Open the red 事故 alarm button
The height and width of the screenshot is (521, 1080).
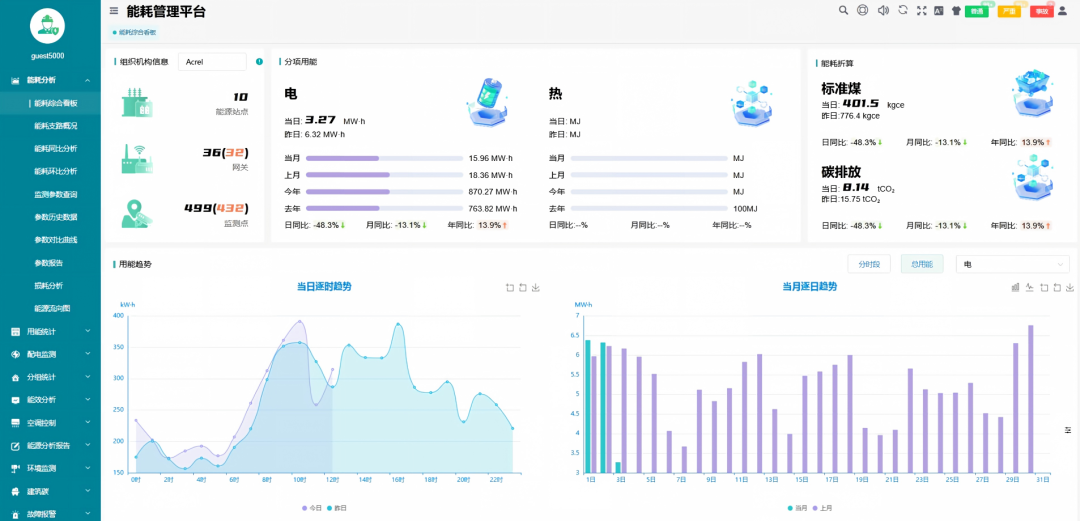pos(1041,12)
